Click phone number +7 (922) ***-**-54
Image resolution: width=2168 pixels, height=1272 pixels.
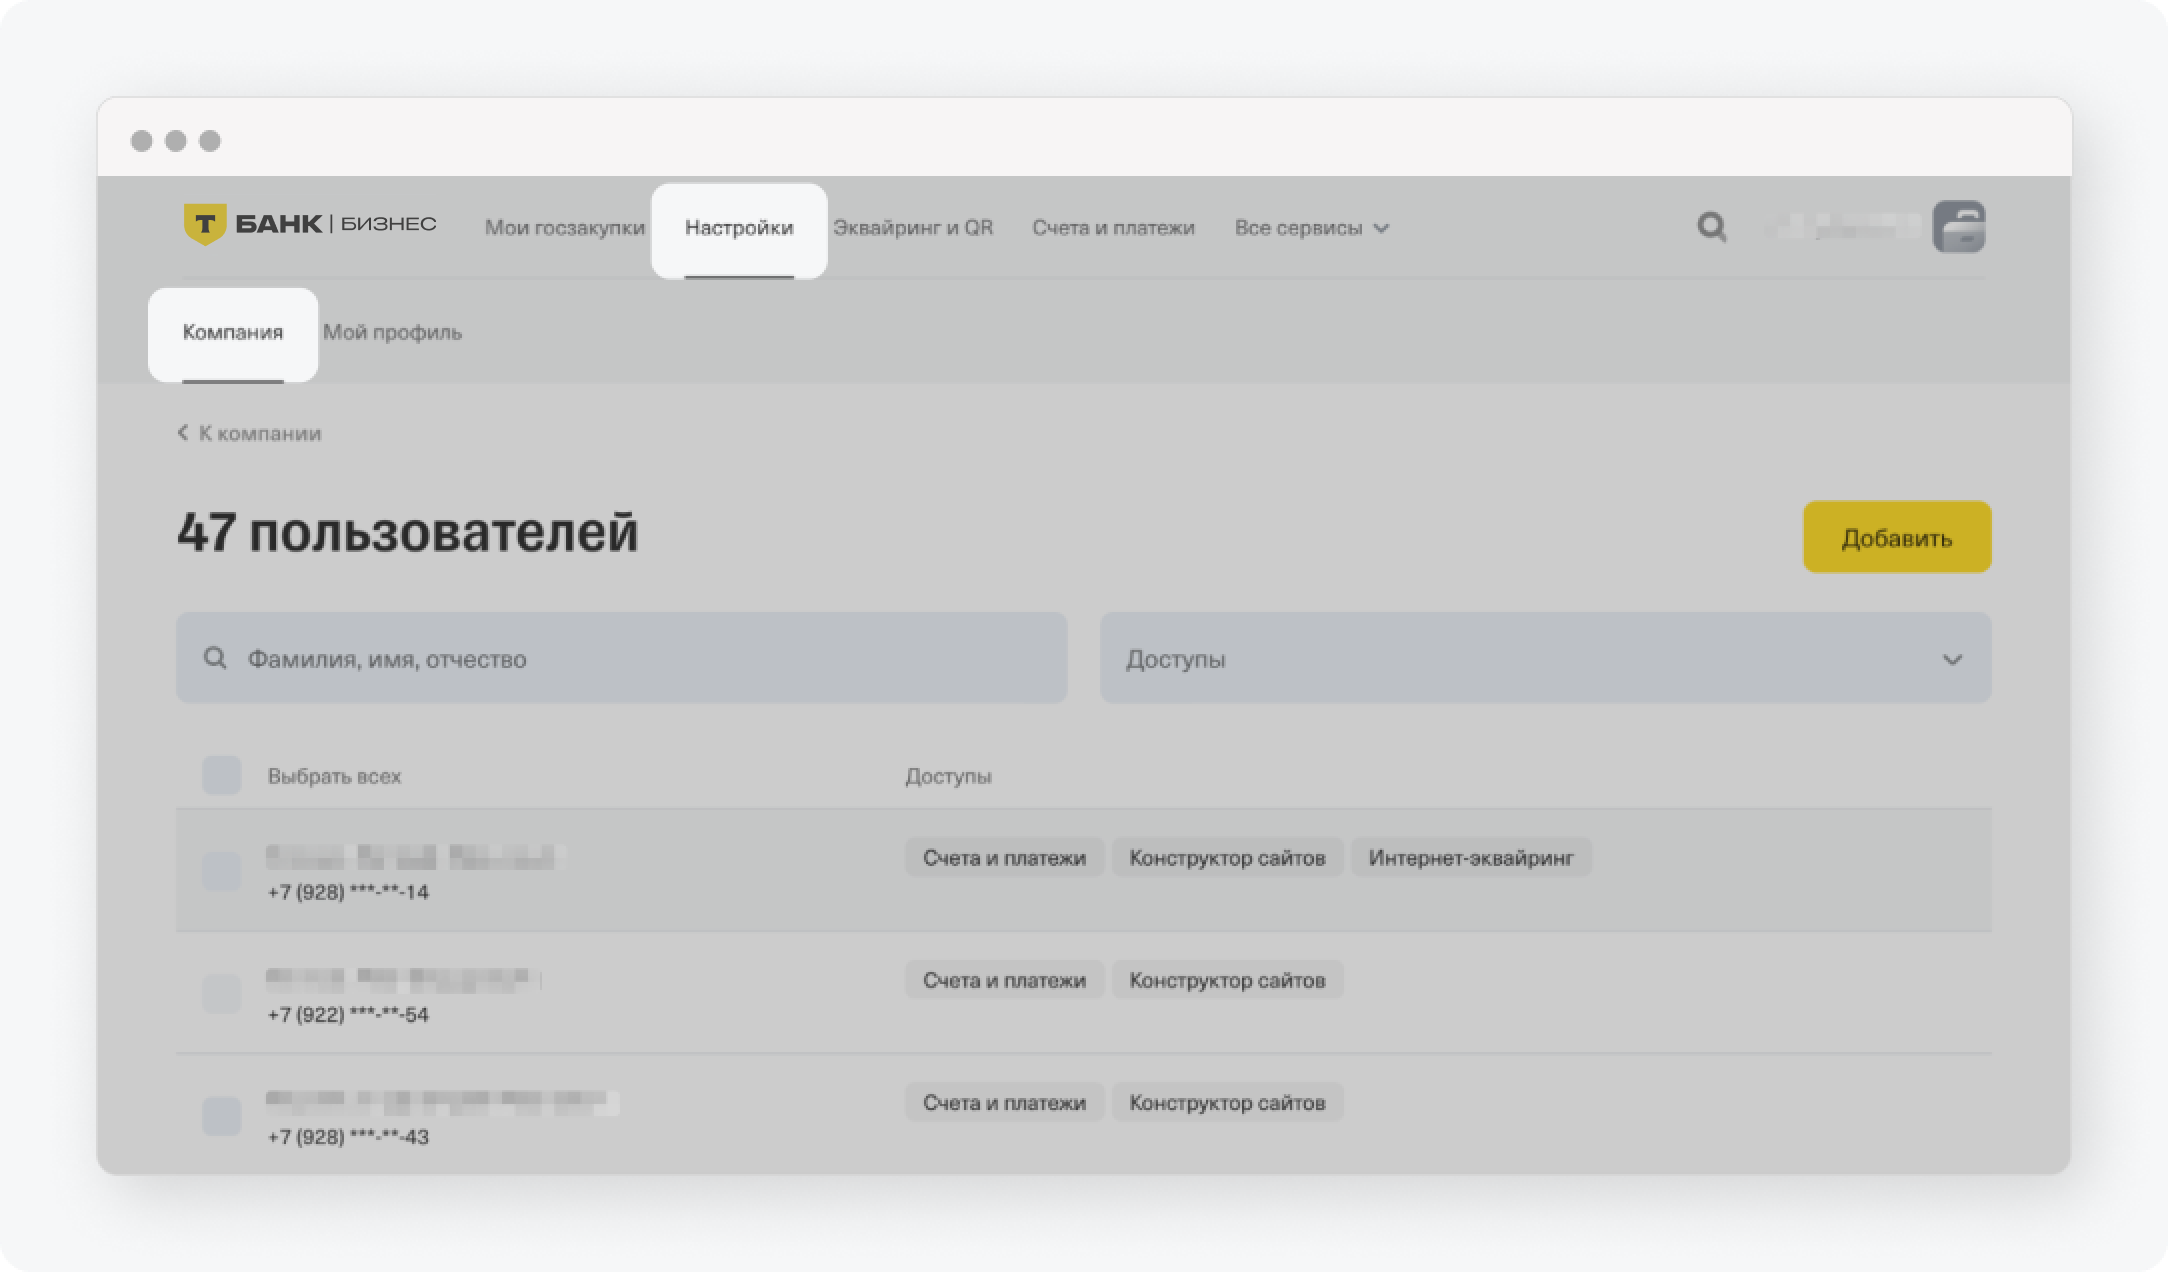[348, 1014]
